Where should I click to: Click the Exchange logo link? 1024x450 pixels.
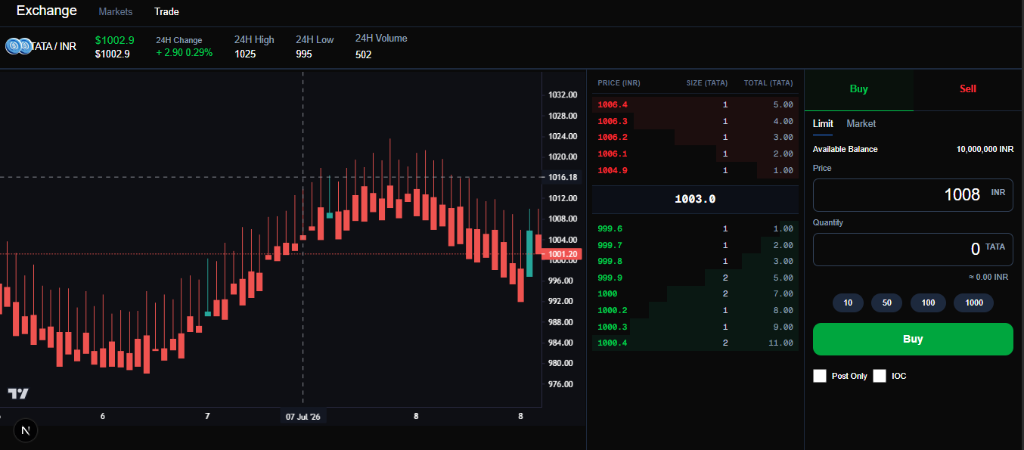pos(46,10)
